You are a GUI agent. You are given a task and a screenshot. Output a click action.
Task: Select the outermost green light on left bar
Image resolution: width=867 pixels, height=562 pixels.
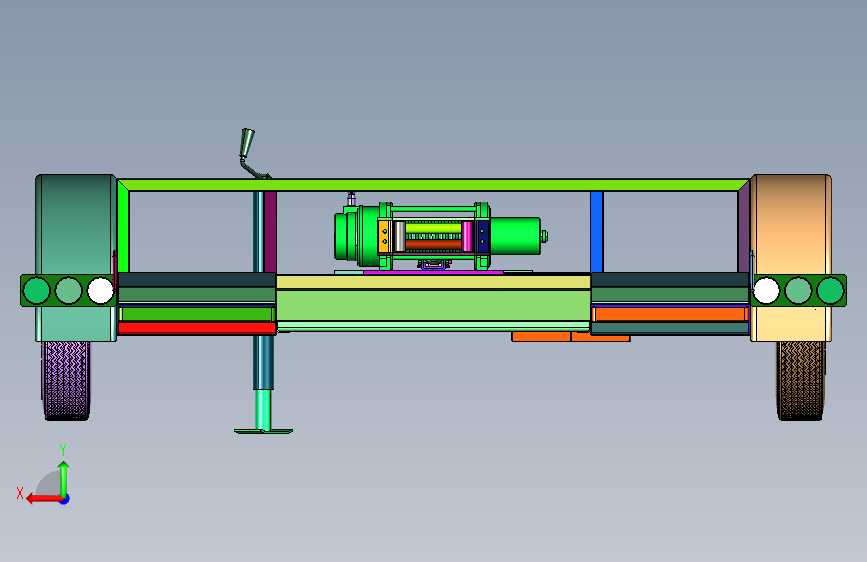36,290
